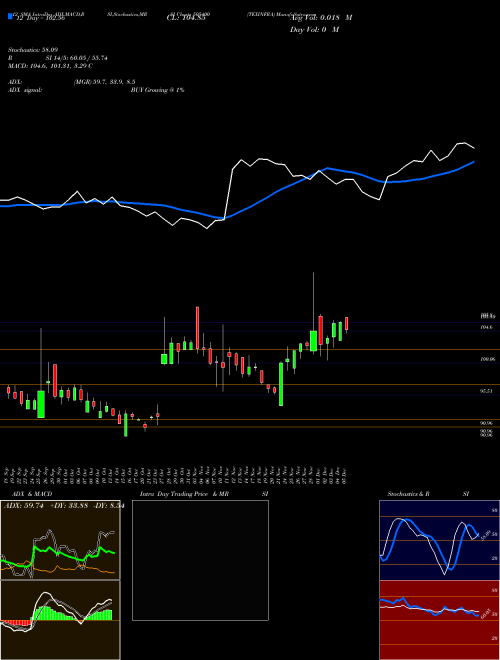Click the empty Intra Day Trading panel
Viewport: 500px width, 660px height.
(200, 560)
